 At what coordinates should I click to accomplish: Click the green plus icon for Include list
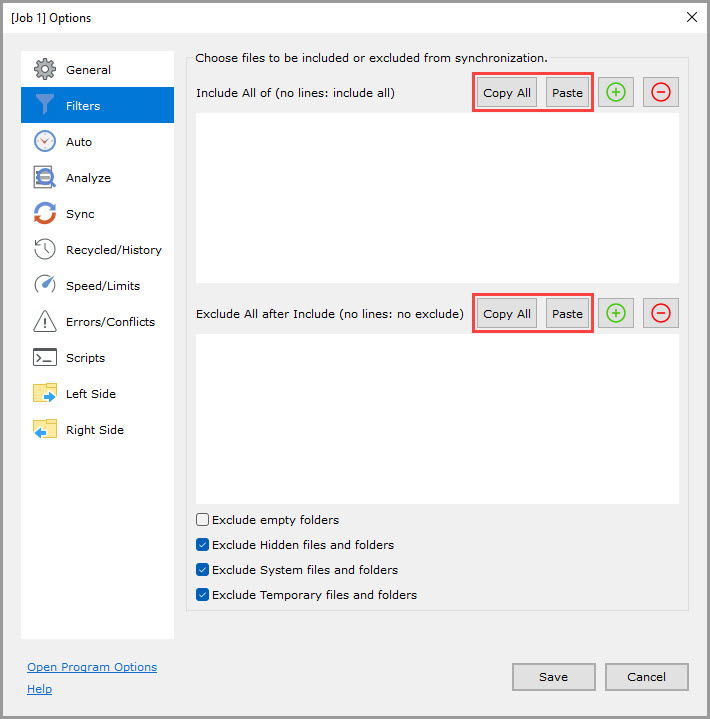616,93
